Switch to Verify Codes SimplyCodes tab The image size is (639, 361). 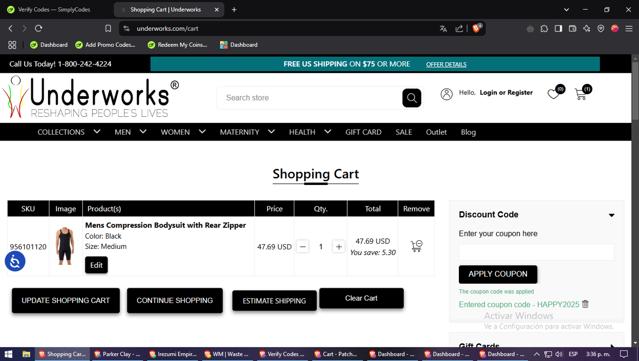55,9
